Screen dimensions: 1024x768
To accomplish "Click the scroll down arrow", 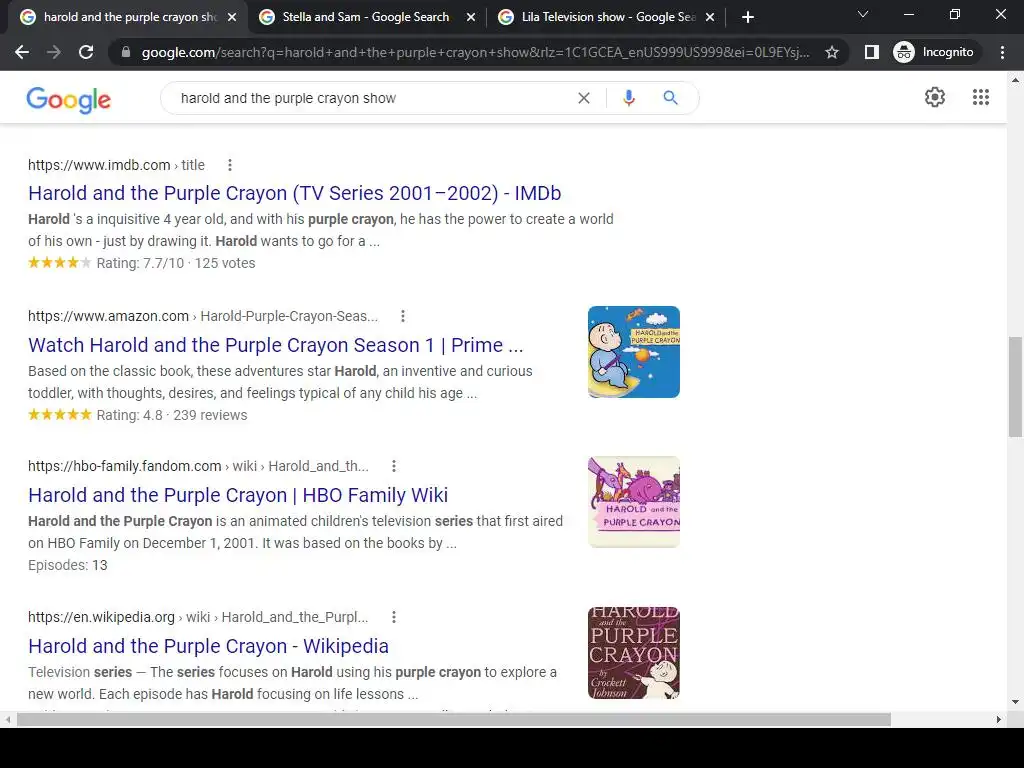I will click(x=1015, y=703).
